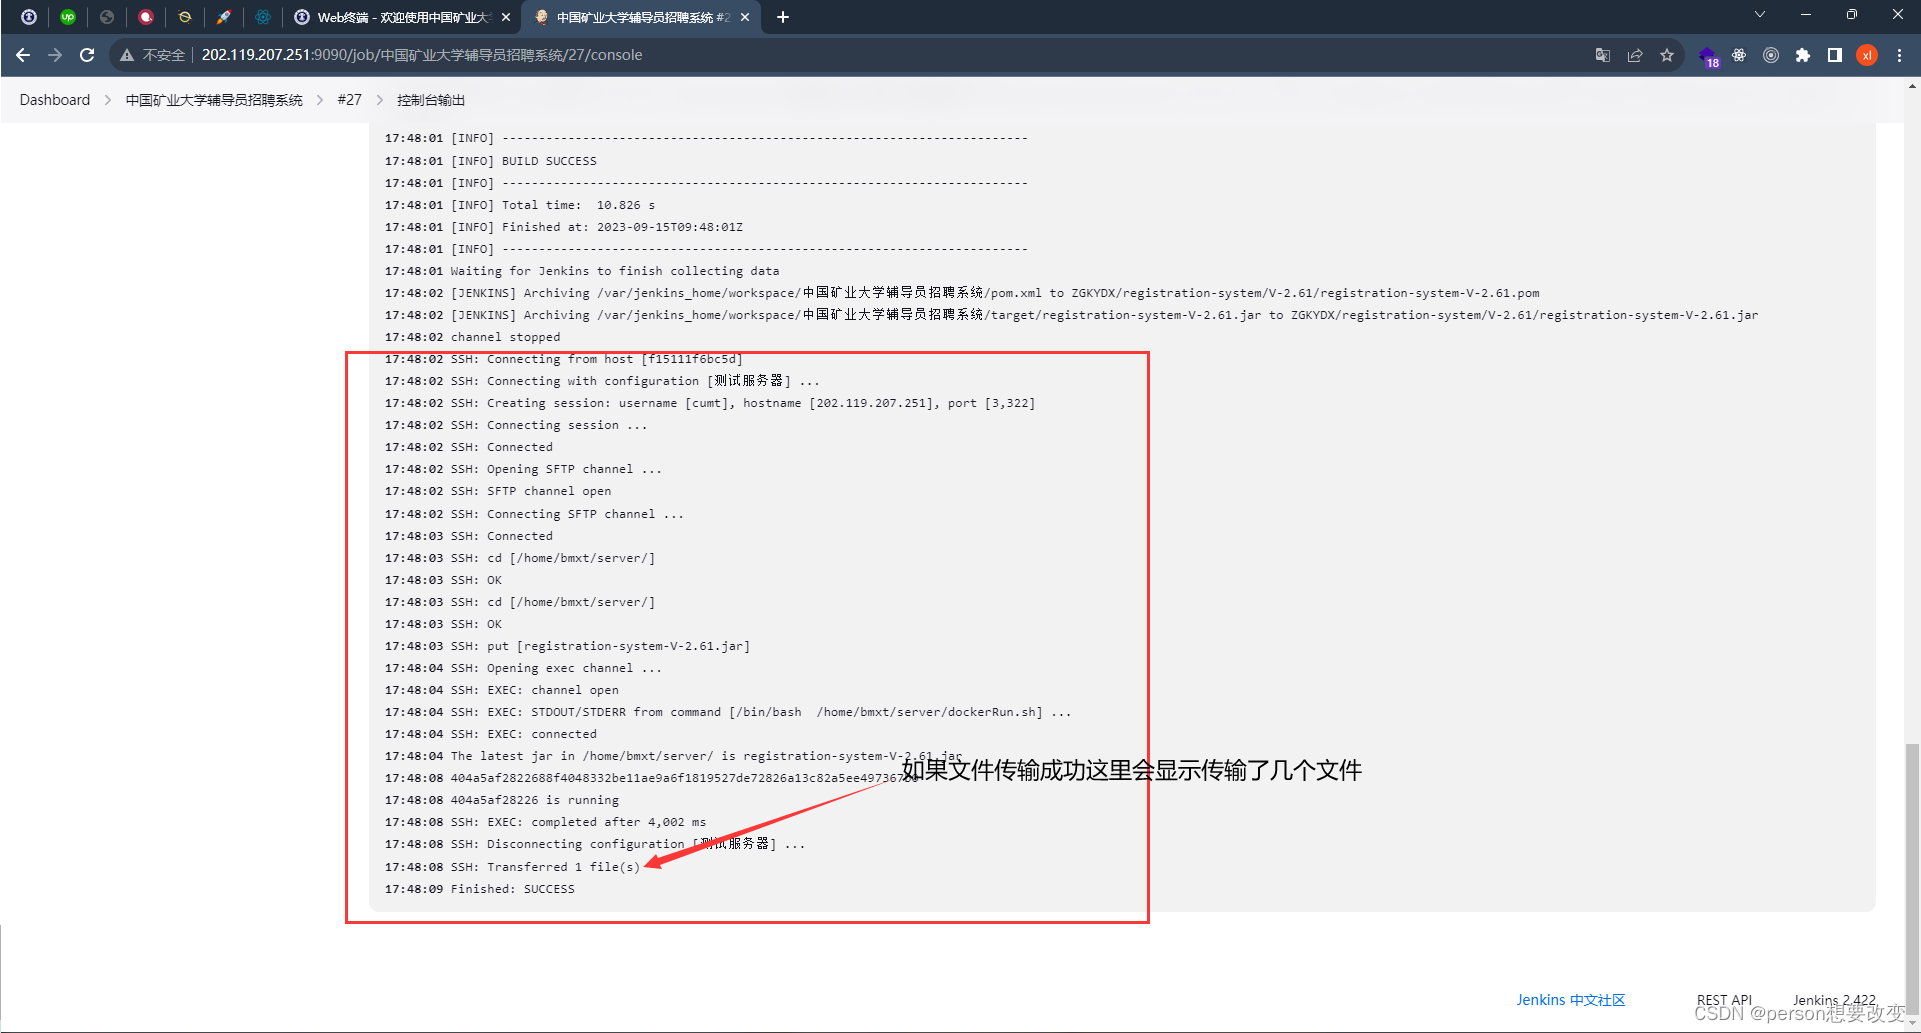This screenshot has width=1921, height=1033.
Task: Go forward in browser history
Action: [55, 55]
